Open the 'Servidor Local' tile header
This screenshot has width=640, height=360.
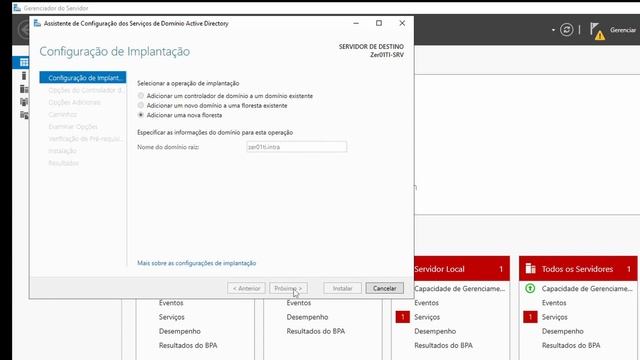tap(462, 269)
